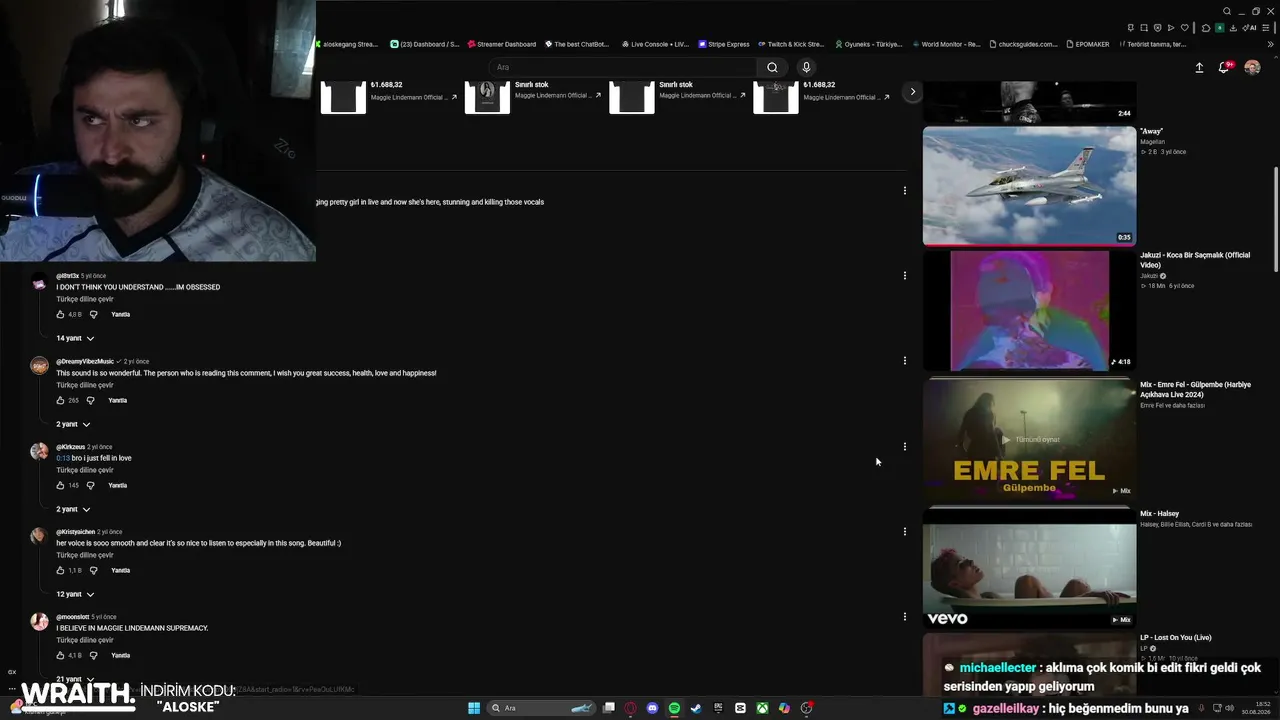The width and height of the screenshot is (1280, 720).
Task: Like the @l8trl3x comment
Action: point(62,314)
